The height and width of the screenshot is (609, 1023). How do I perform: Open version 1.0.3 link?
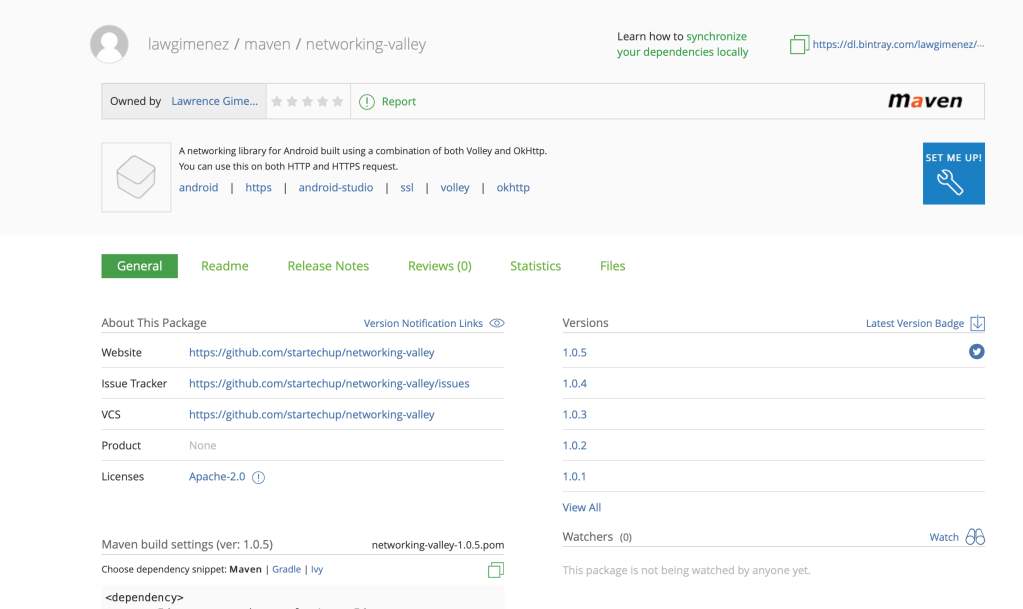[574, 414]
